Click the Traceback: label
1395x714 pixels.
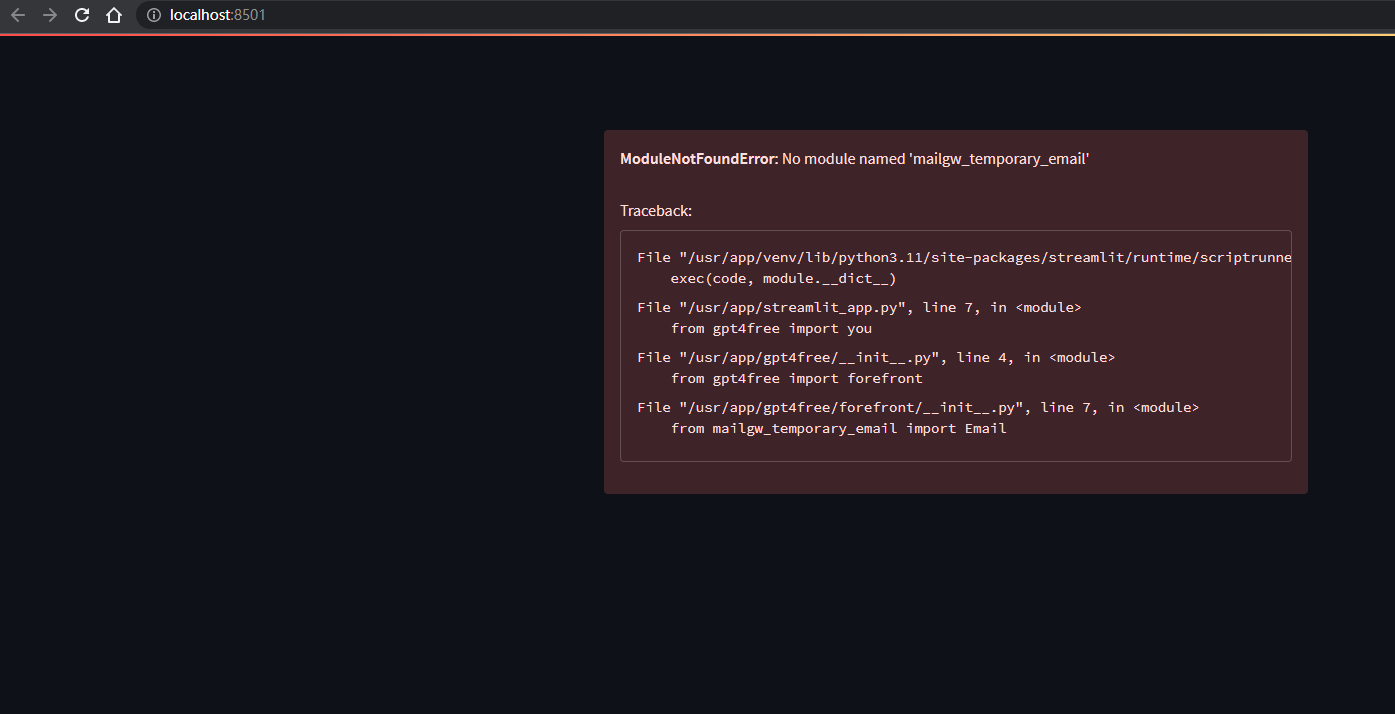(x=656, y=211)
